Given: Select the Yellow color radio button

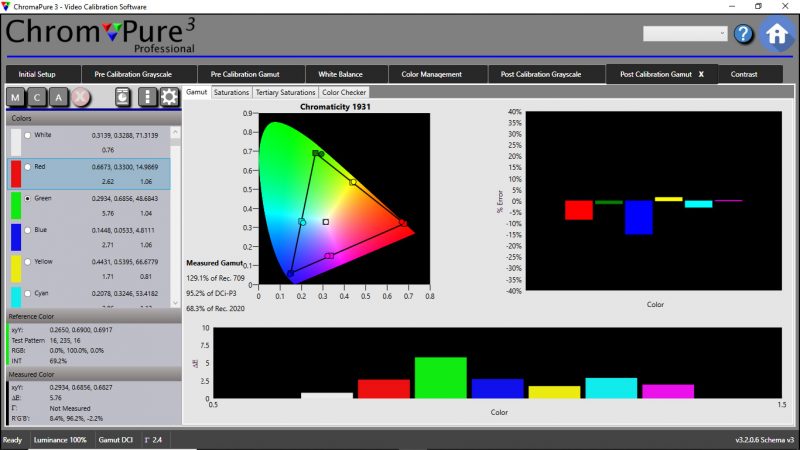Looking at the screenshot, I should click(x=27, y=262).
